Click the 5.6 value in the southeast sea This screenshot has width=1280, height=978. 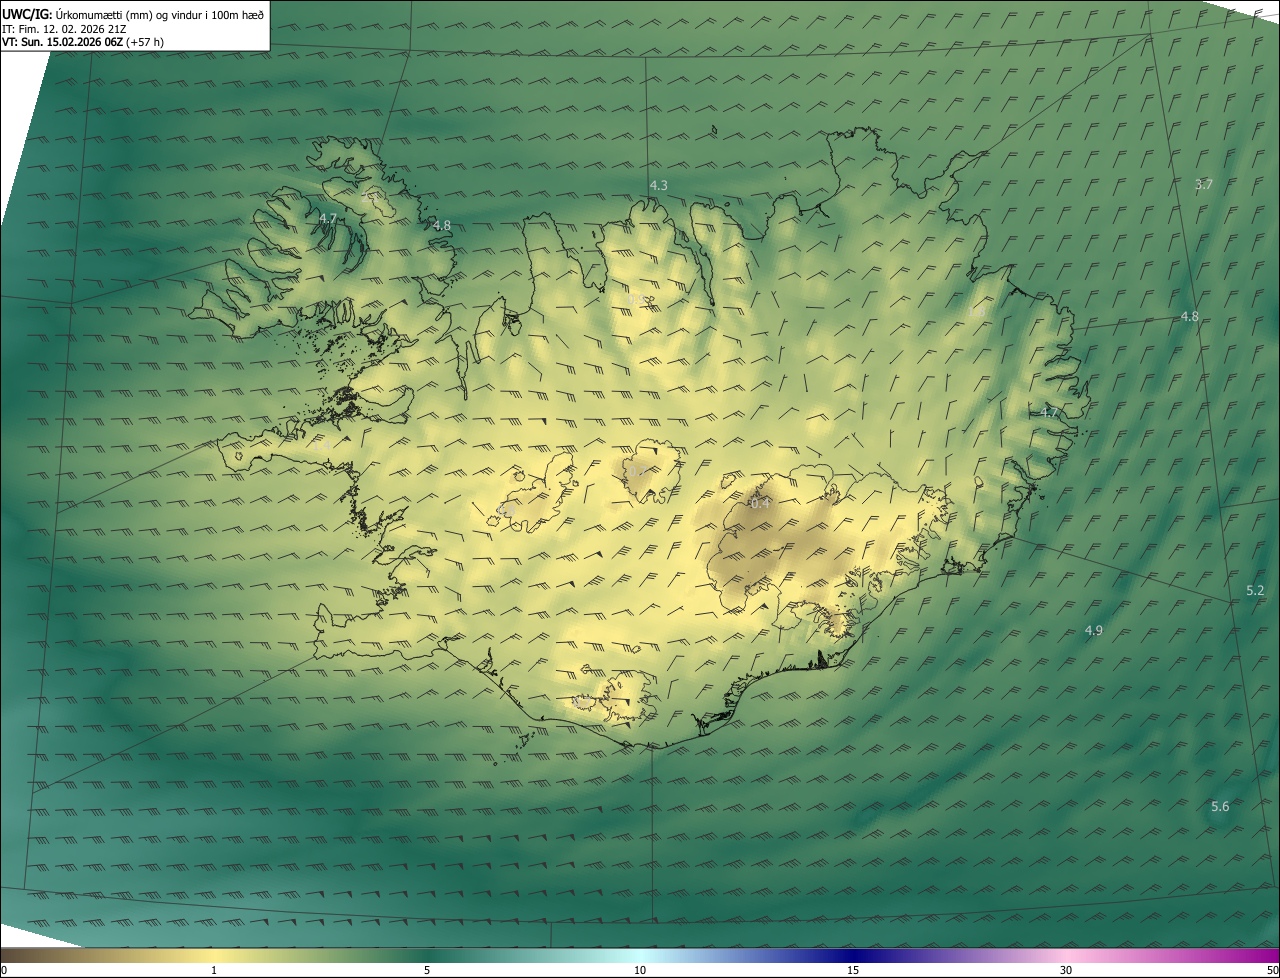(x=1220, y=807)
